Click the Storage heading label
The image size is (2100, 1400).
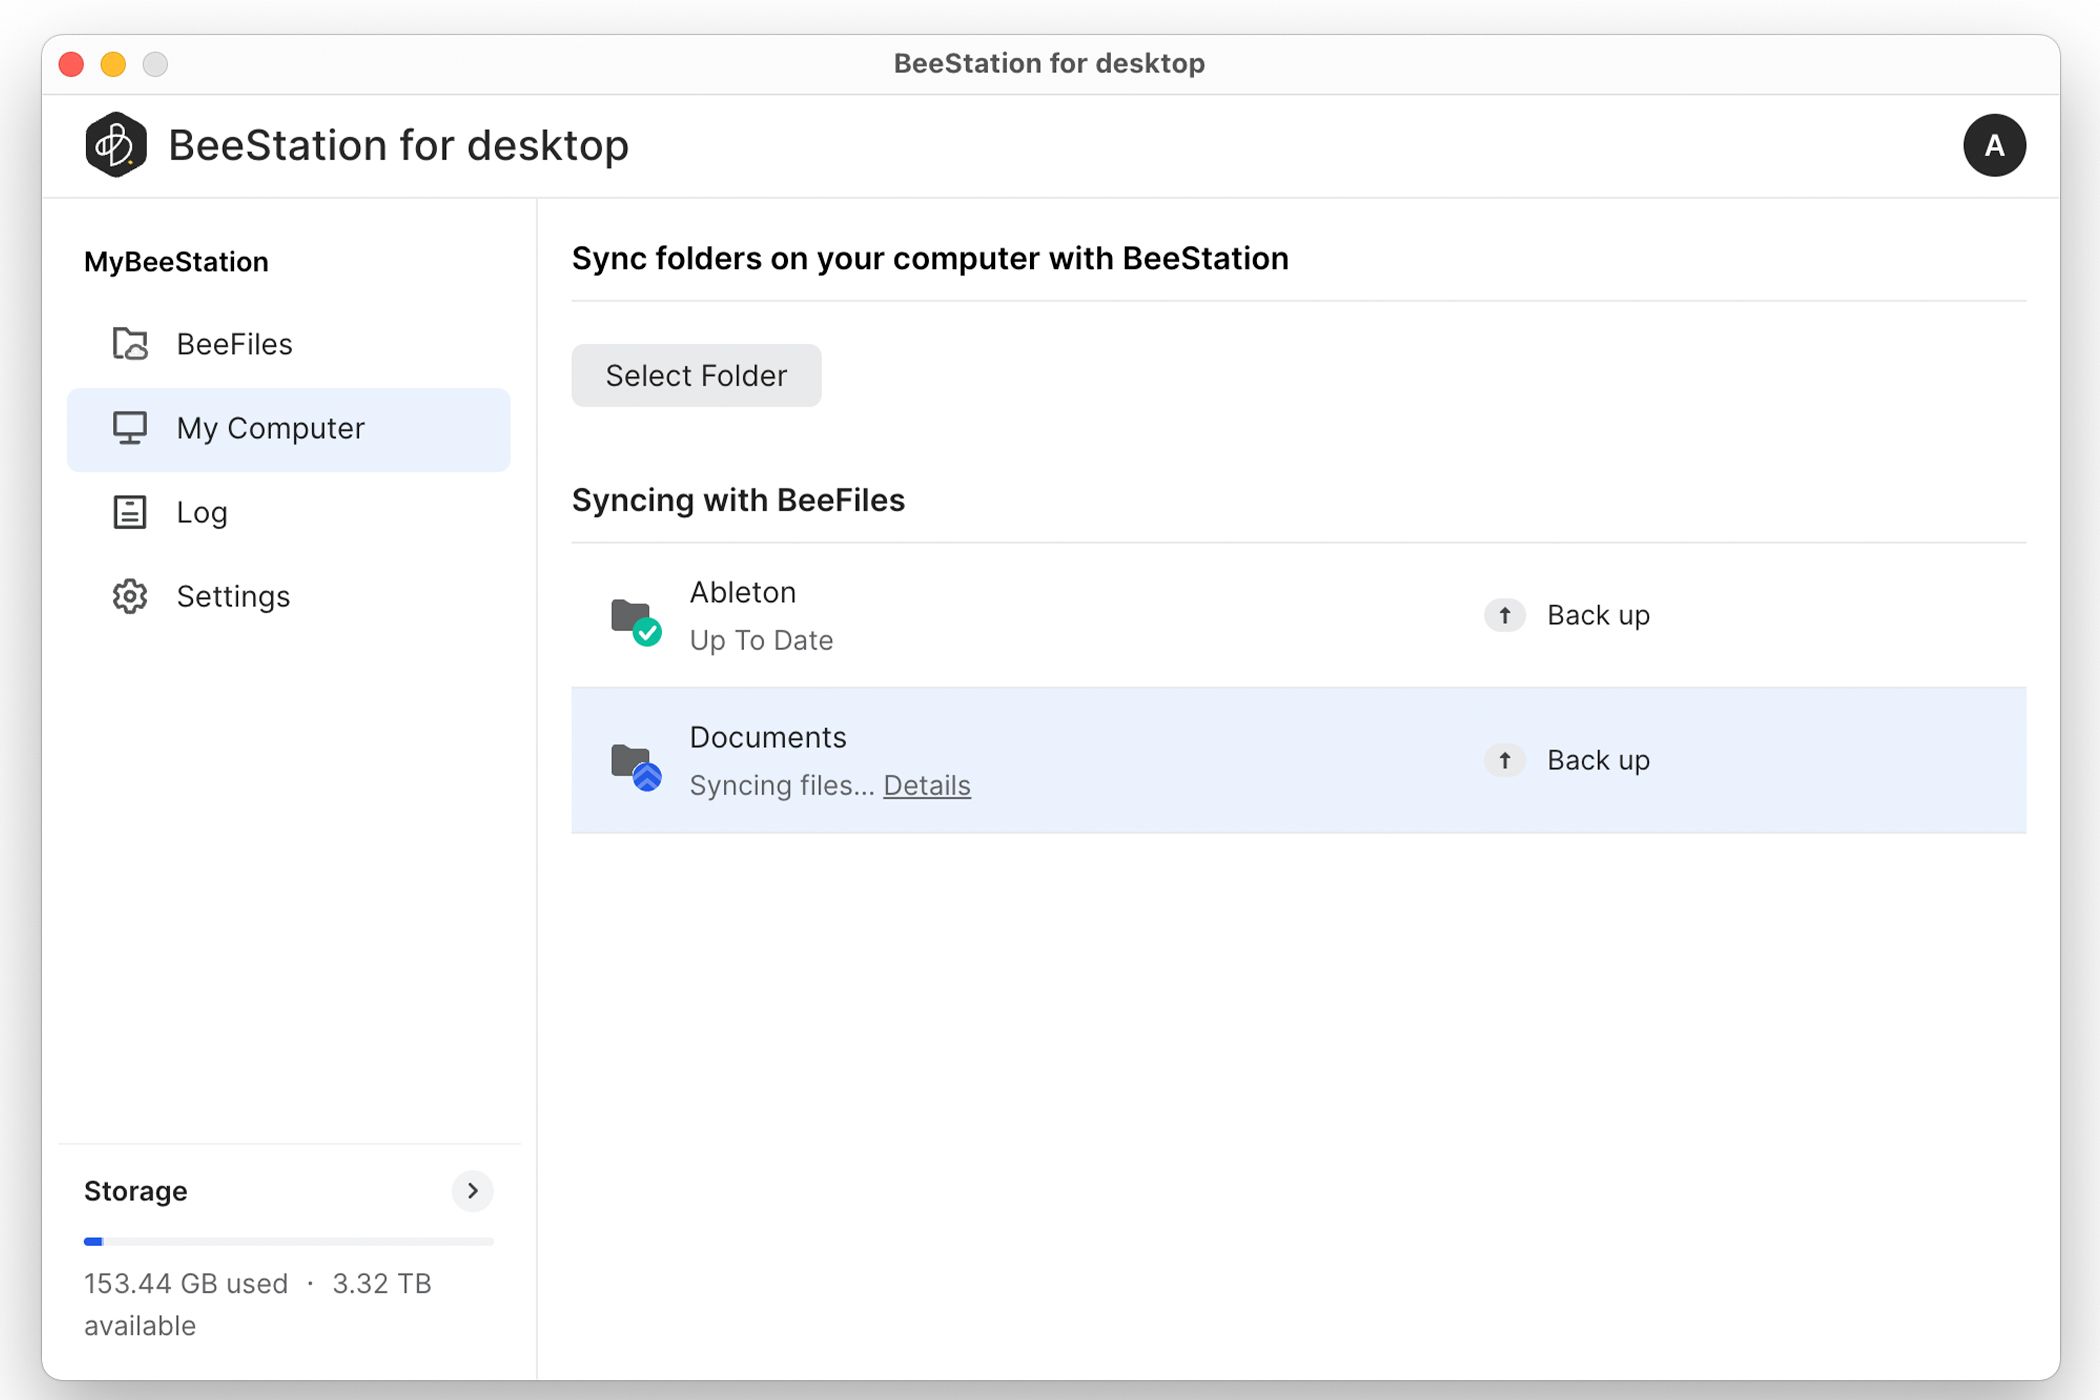point(136,1191)
